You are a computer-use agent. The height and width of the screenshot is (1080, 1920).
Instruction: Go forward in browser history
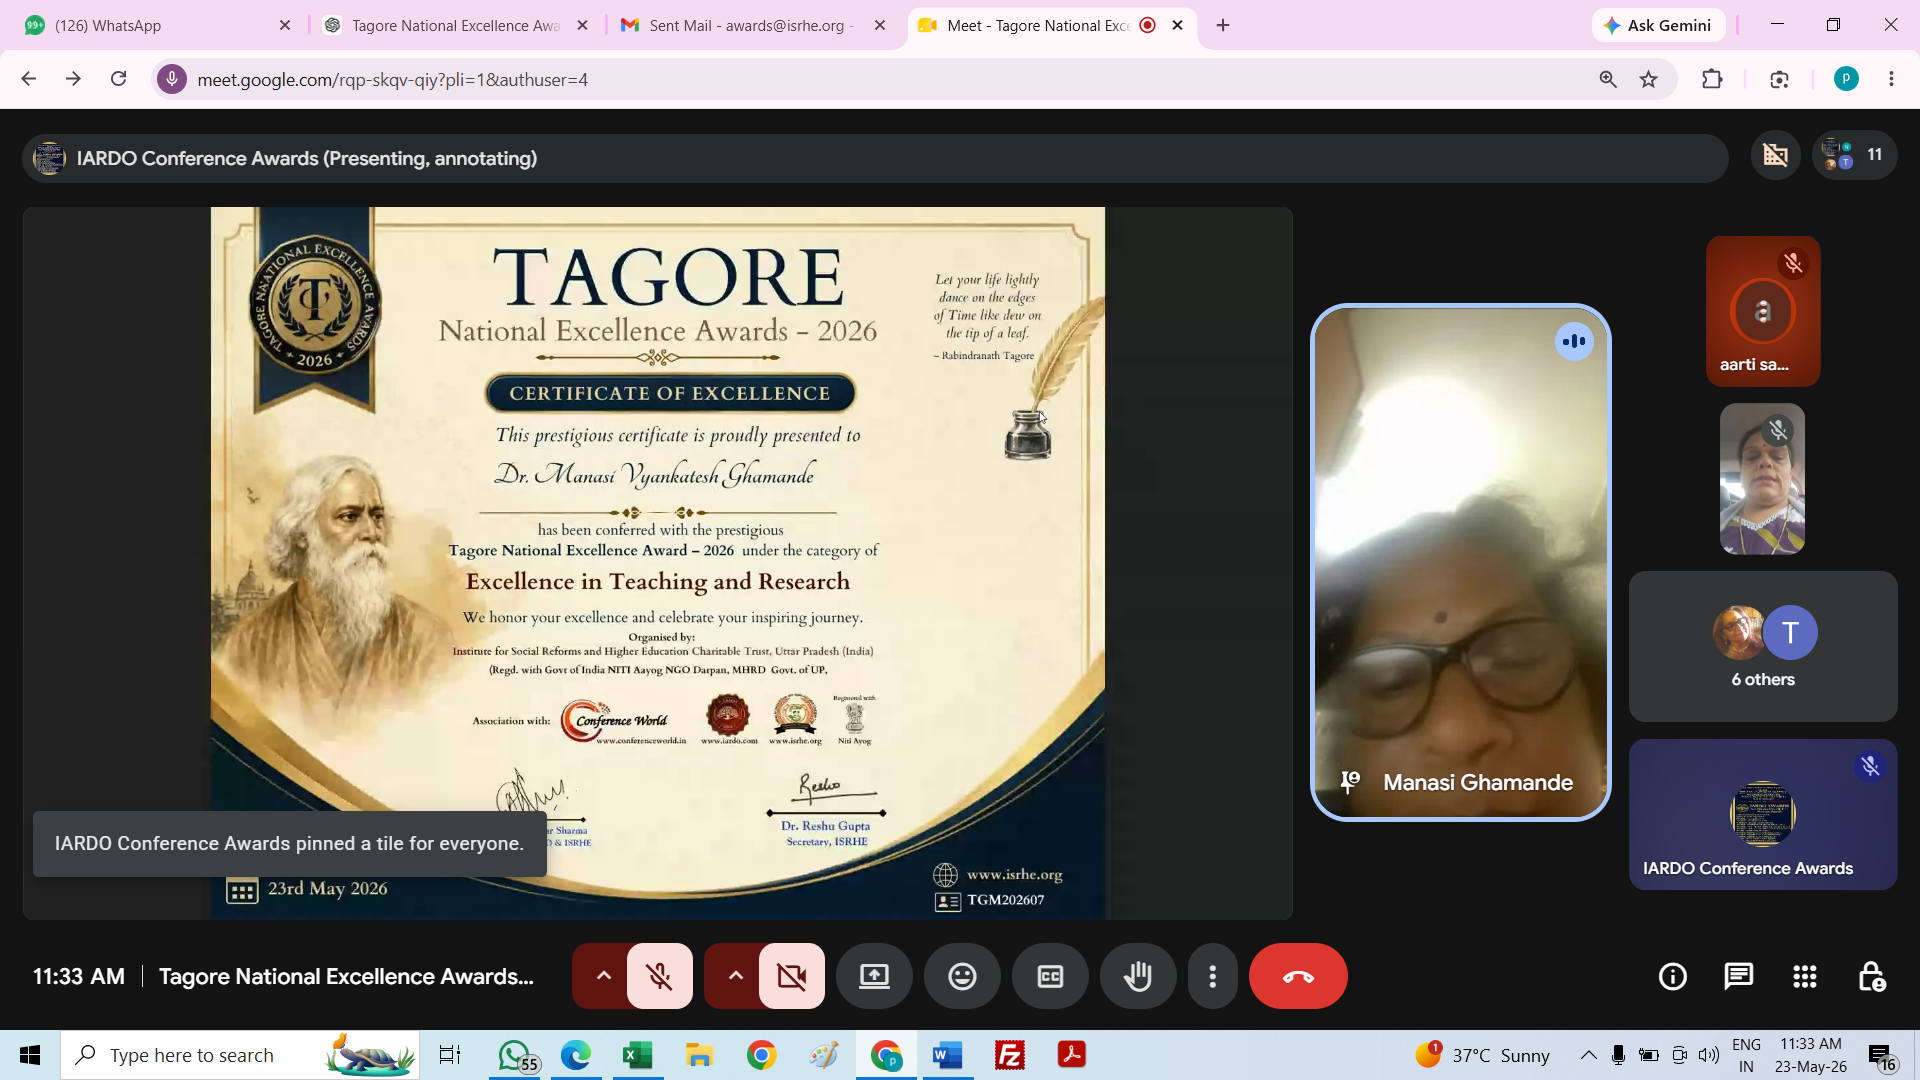point(73,79)
